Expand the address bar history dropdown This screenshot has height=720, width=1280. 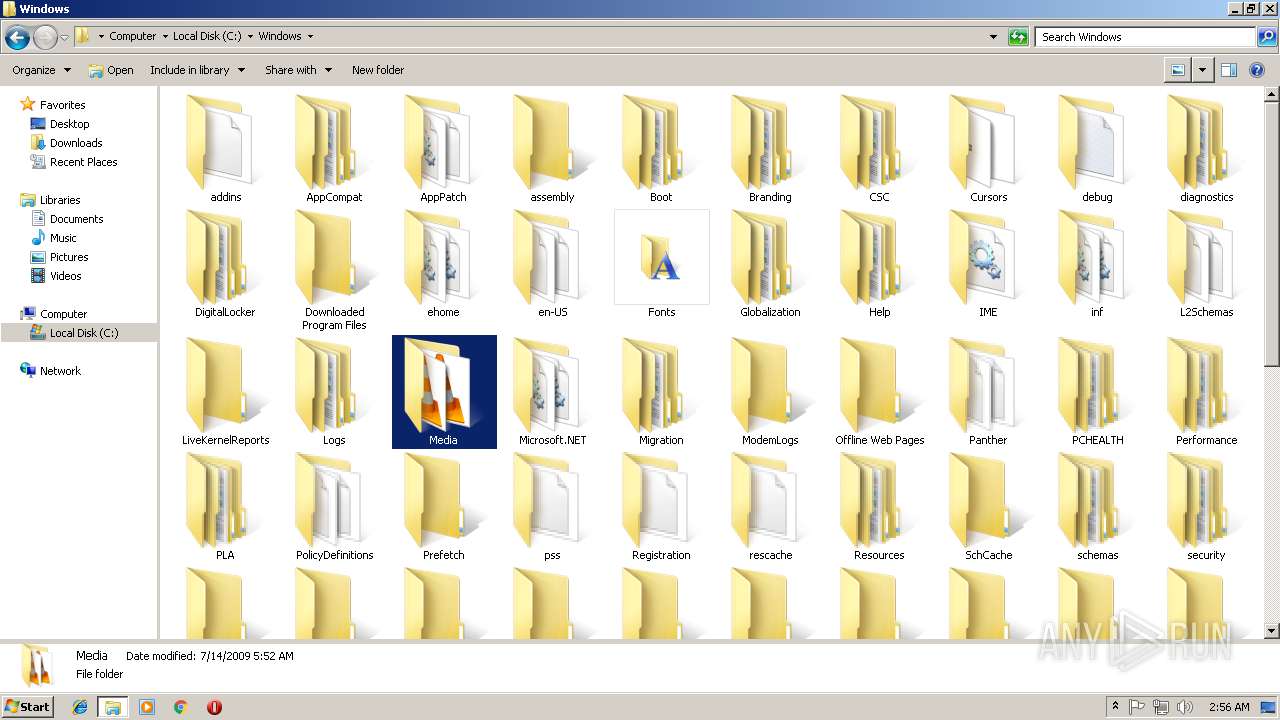point(993,37)
